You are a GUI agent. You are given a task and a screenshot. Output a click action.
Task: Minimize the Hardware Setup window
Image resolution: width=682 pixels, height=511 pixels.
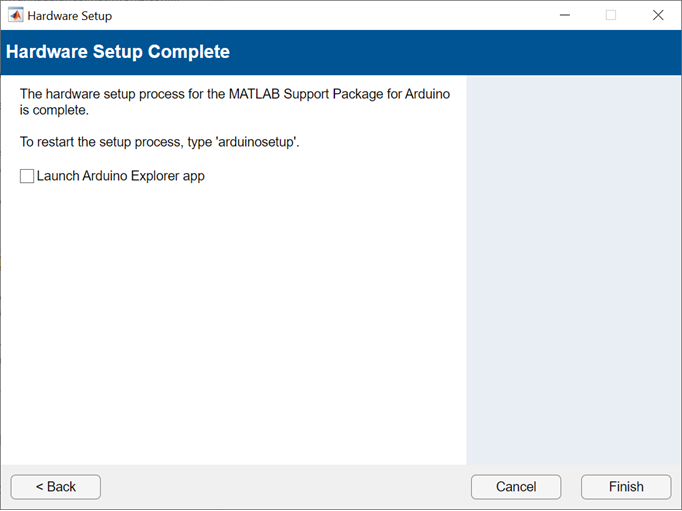pos(563,15)
